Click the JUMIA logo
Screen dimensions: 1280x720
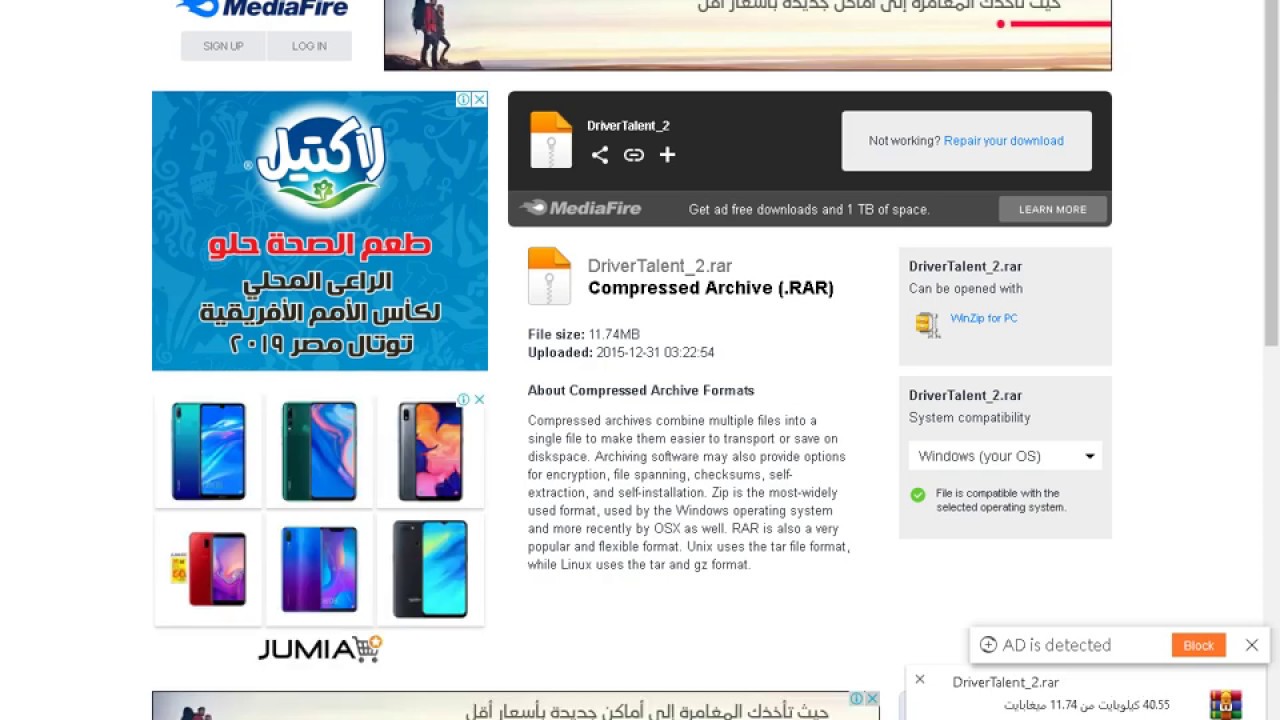tap(320, 649)
